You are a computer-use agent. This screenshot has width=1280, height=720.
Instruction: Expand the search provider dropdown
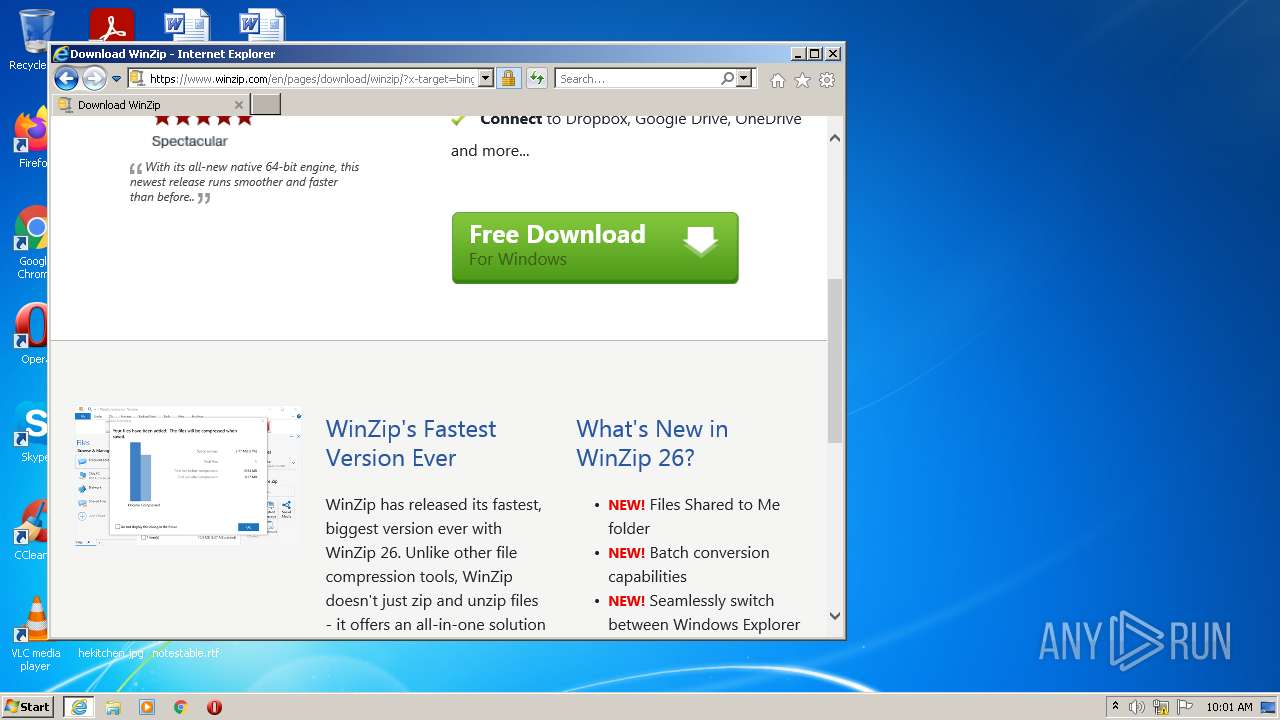(744, 79)
